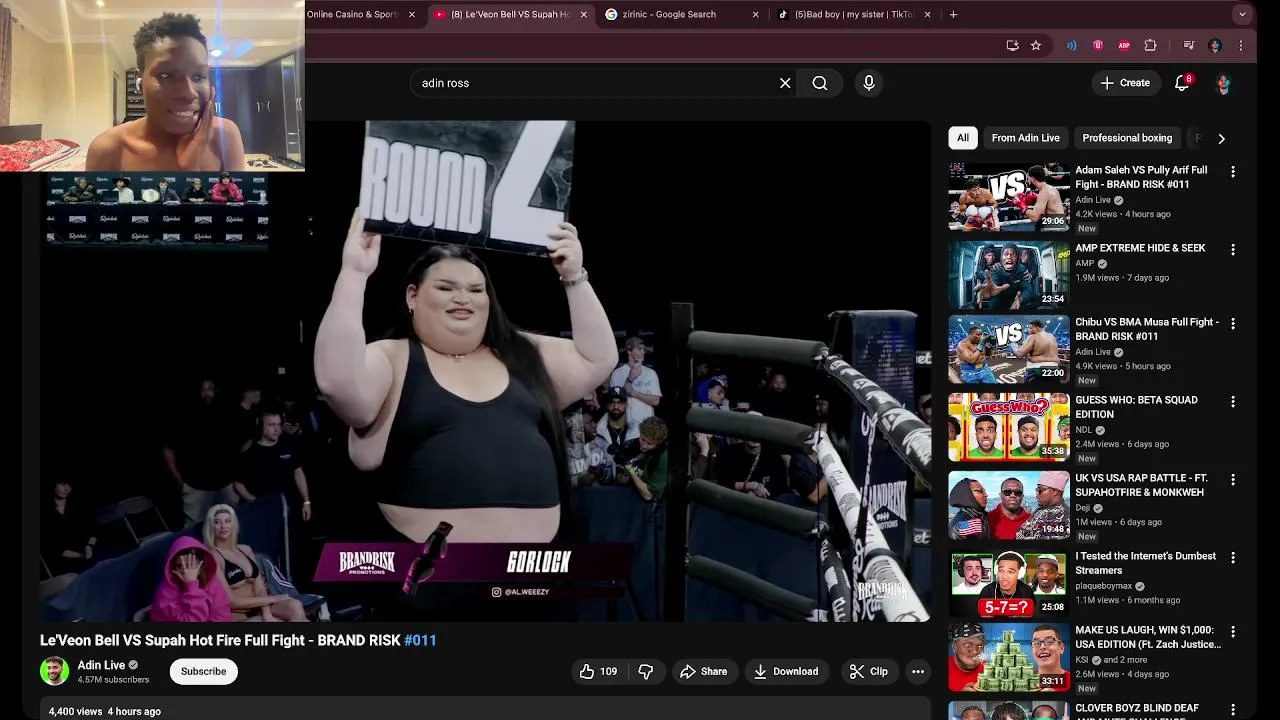Click the install app icon in address bar

(1012, 45)
